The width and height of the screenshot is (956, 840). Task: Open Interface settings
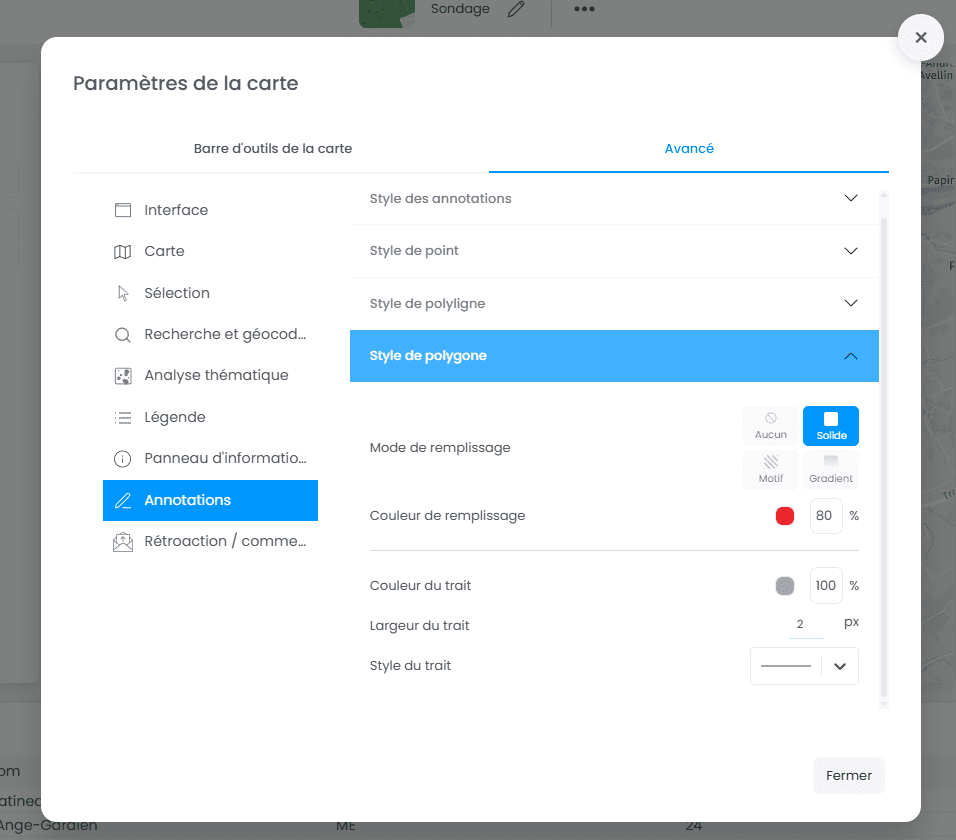(x=210, y=210)
